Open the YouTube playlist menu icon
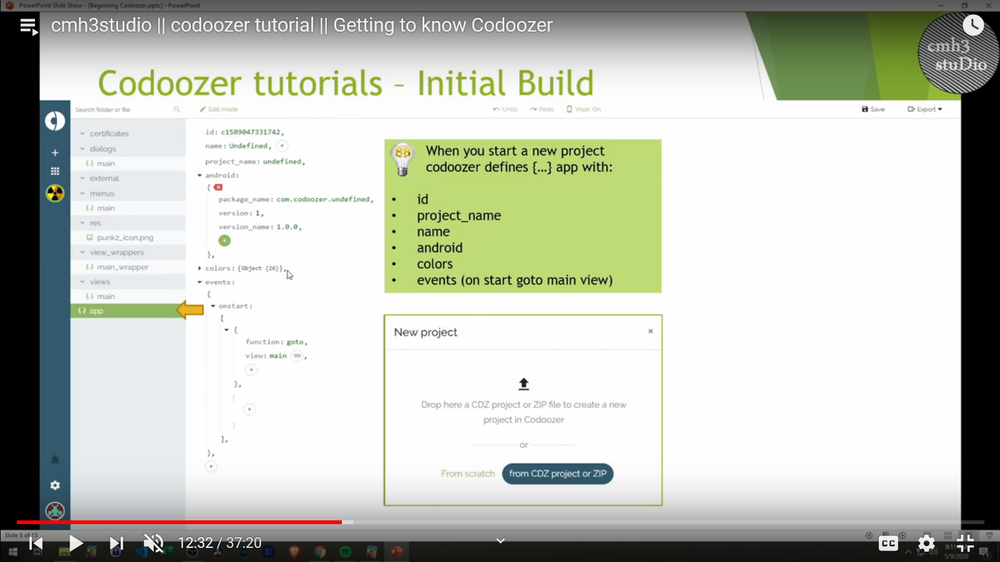The height and width of the screenshot is (562, 1000). [x=29, y=26]
